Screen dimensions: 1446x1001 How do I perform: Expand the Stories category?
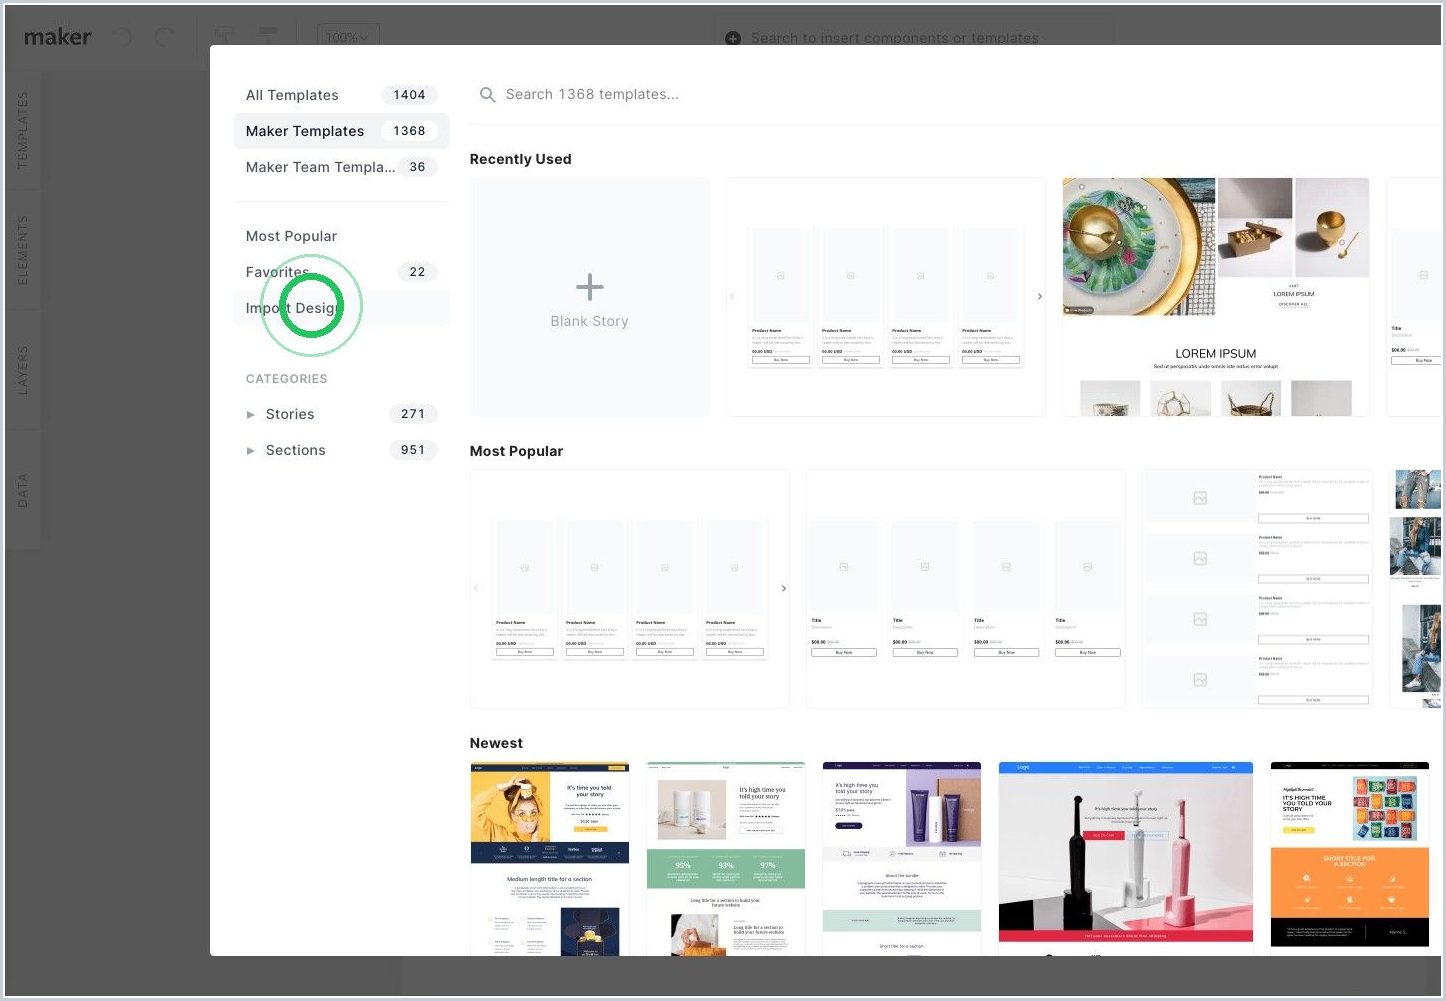click(251, 414)
